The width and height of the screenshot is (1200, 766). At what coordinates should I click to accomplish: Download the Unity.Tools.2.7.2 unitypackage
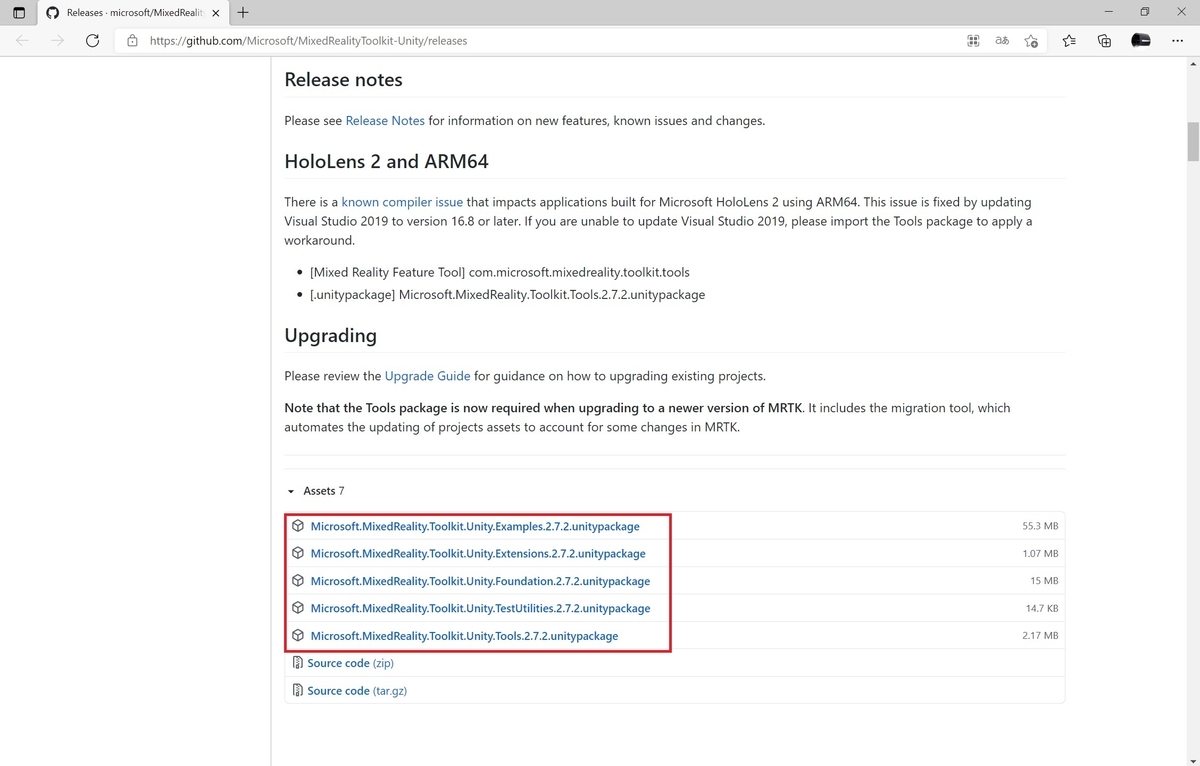click(464, 636)
